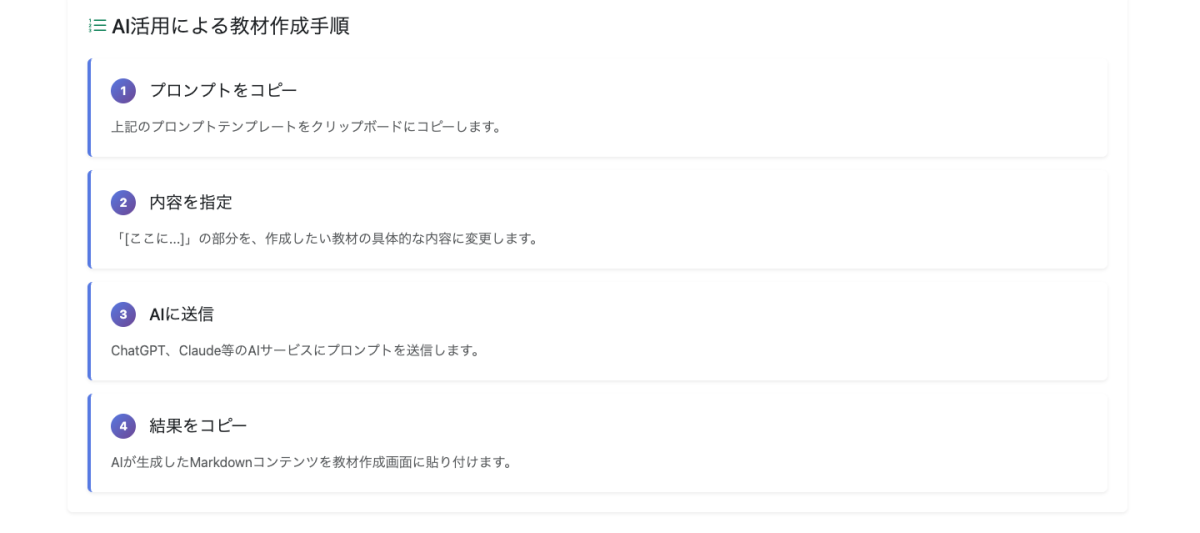Click the 「[ここに...]」 instruction description text

[325, 239]
